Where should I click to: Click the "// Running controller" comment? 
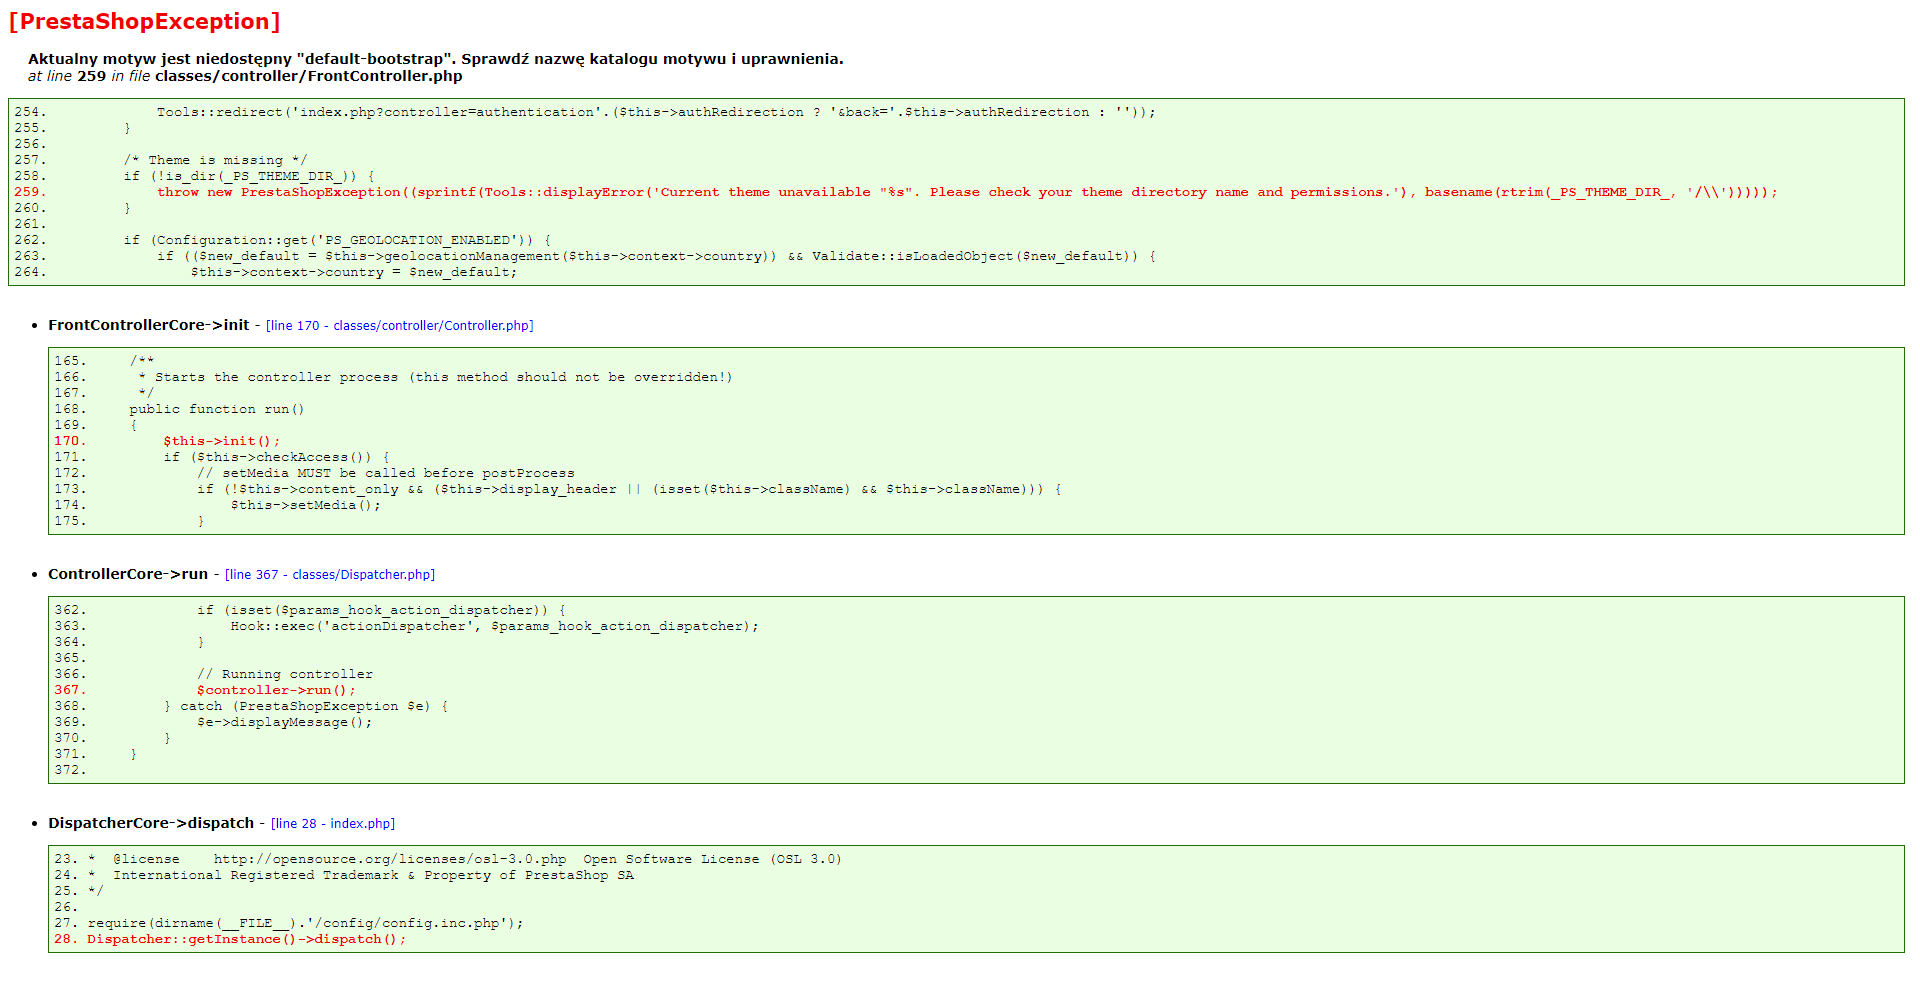point(285,674)
